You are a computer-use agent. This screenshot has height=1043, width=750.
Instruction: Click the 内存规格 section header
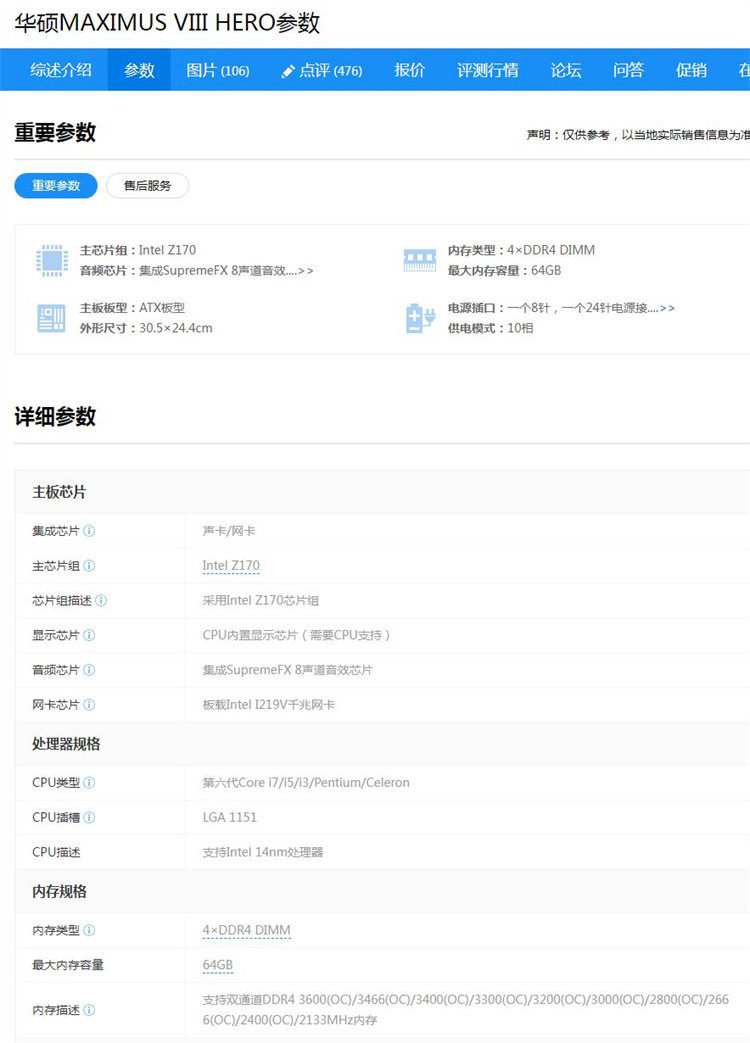point(59,891)
